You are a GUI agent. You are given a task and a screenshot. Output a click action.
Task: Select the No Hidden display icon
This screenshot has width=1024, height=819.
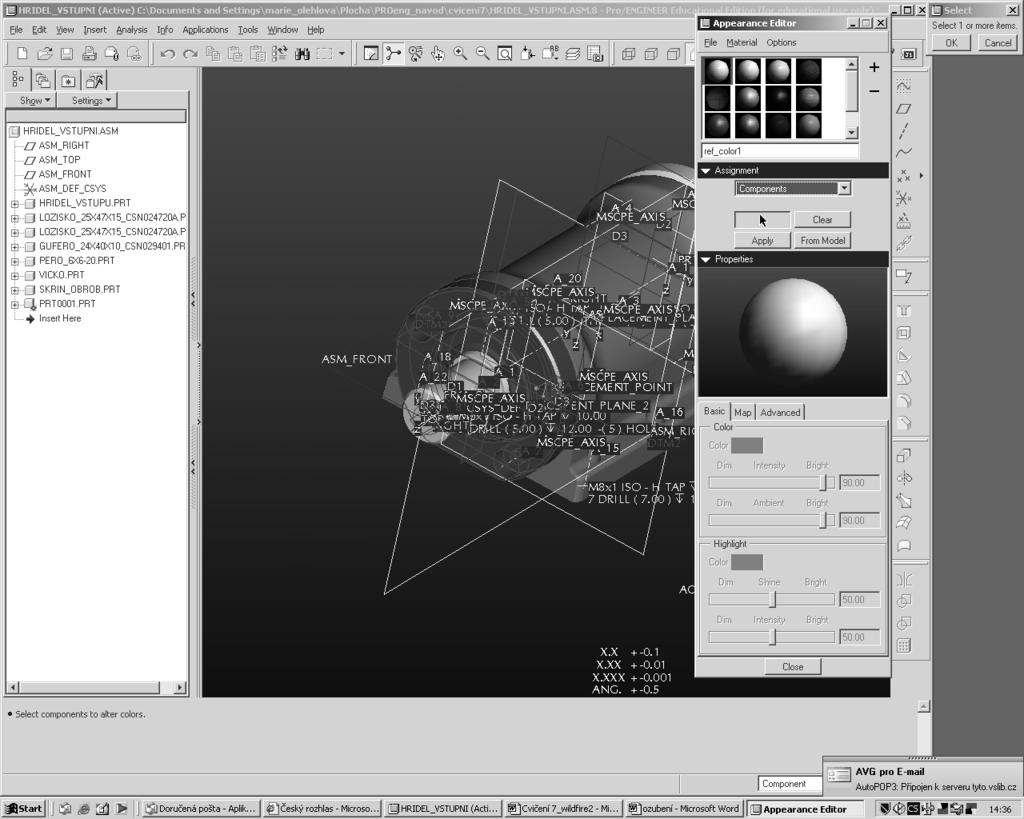(673, 54)
